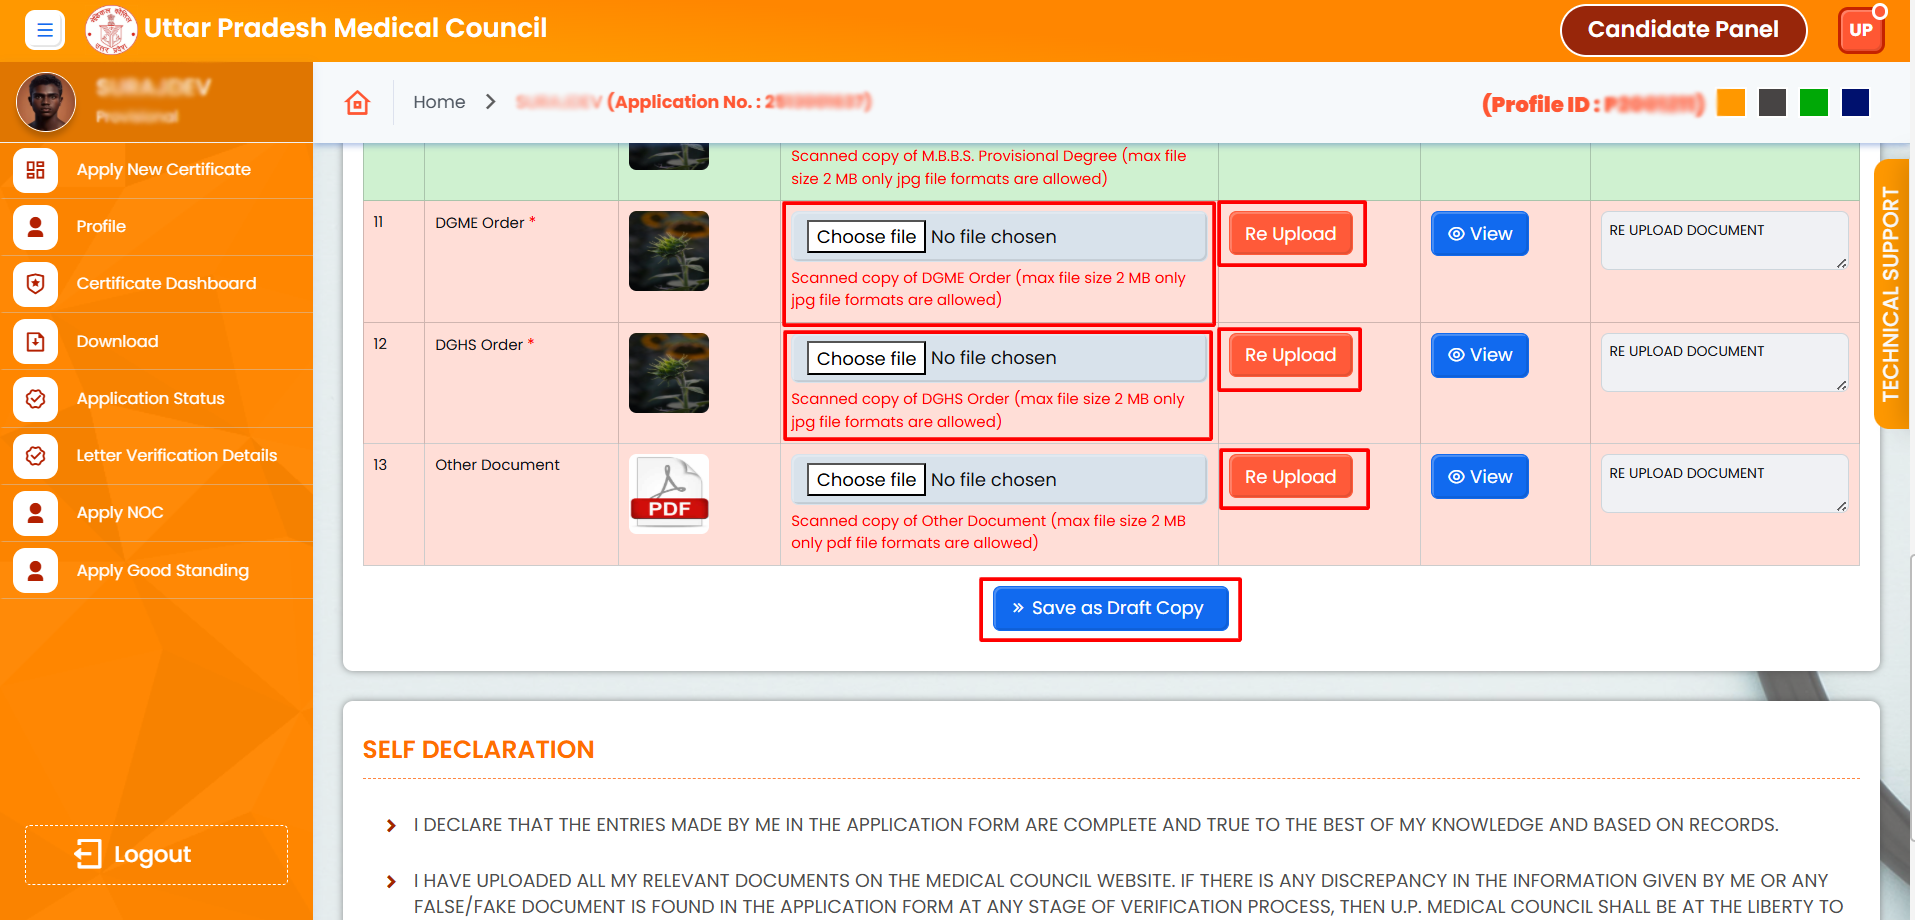Choose file for DGHS Order
This screenshot has width=1915, height=920.
(x=866, y=359)
